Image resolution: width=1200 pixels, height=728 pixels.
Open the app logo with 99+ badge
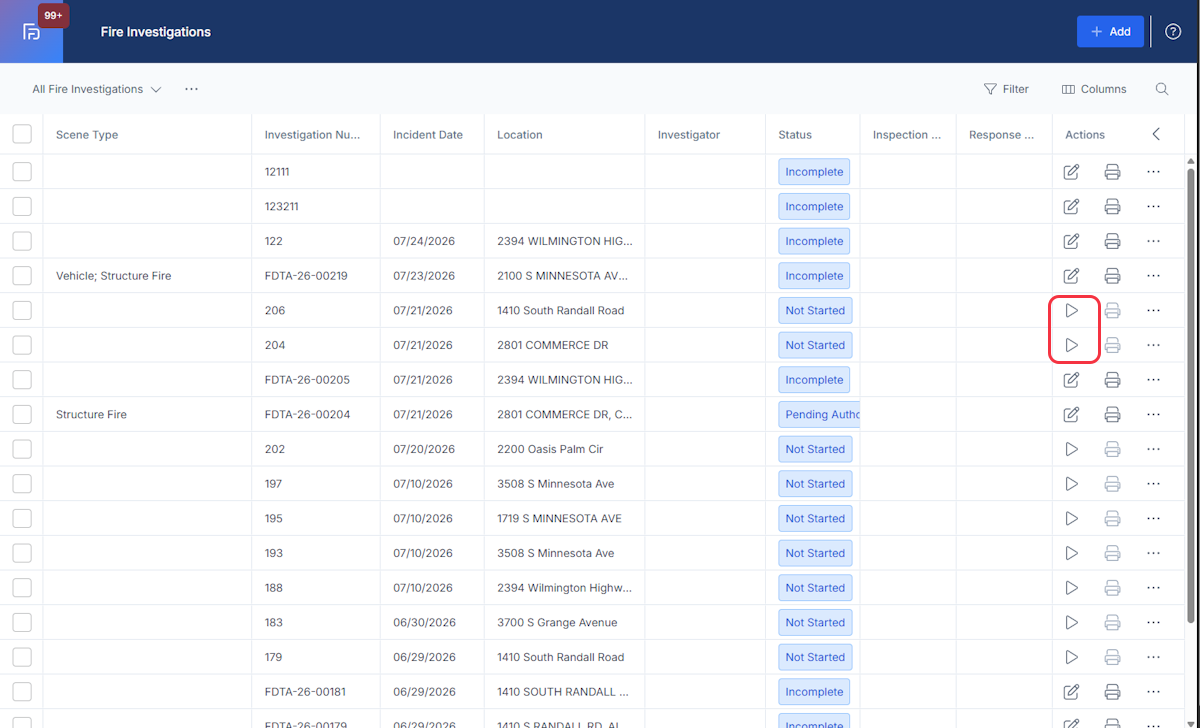click(x=31, y=31)
